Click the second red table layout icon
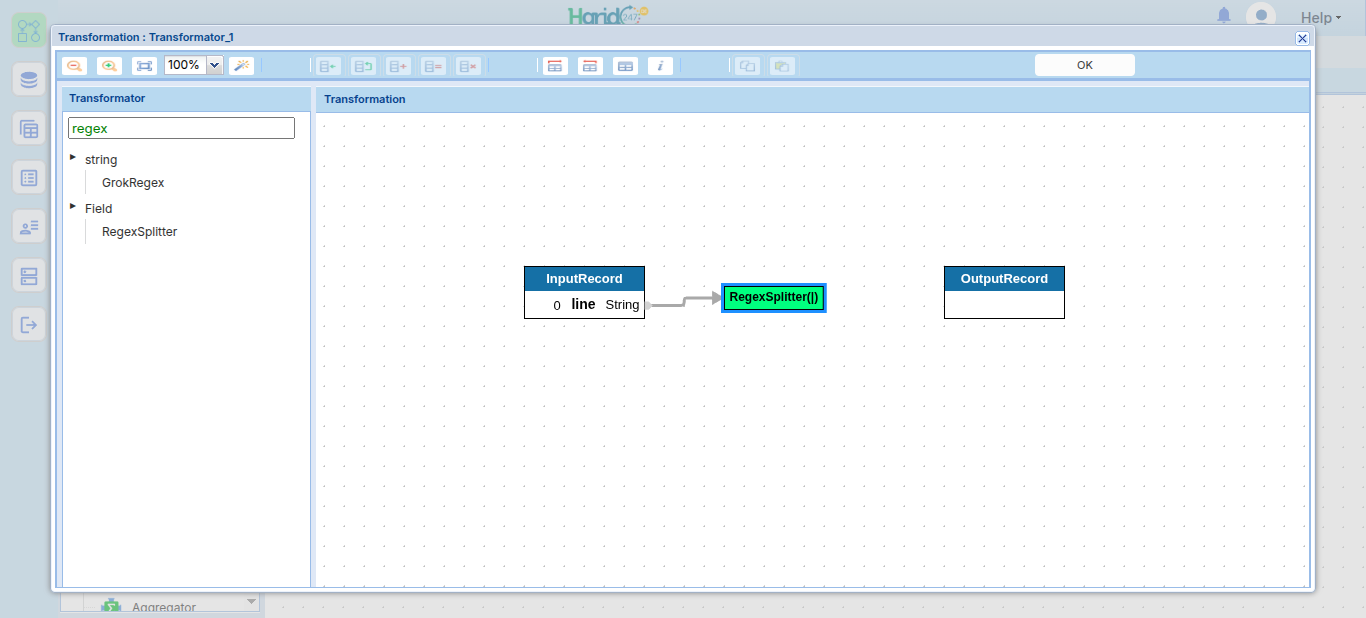Screen dimensions: 1366x618 pos(590,66)
